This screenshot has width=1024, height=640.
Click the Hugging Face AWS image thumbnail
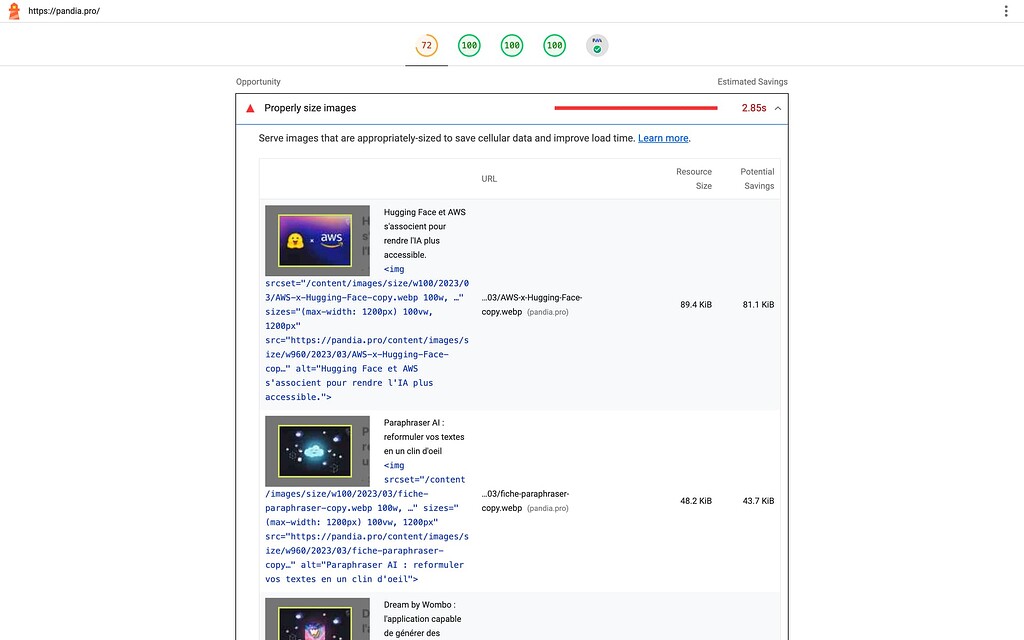(317, 240)
